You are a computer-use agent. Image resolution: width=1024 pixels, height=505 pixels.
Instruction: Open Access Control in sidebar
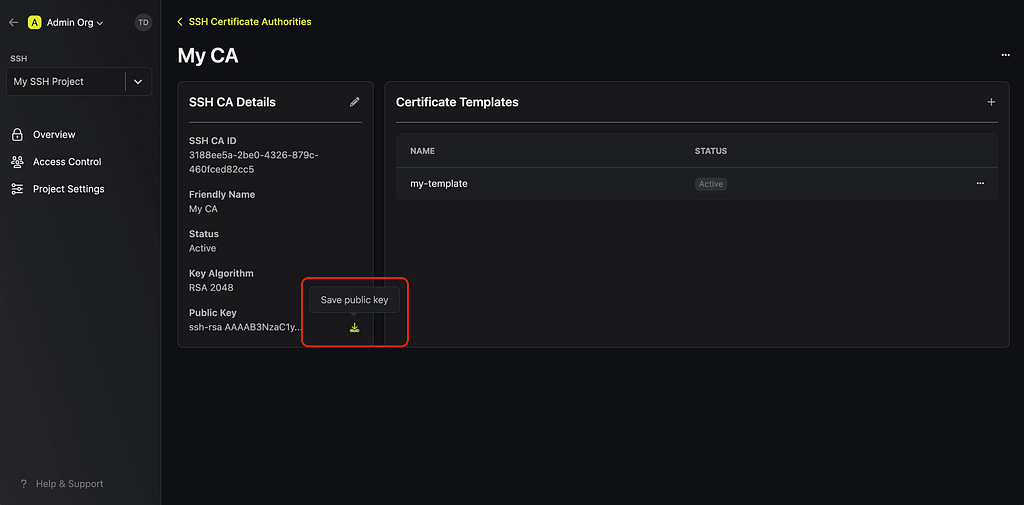67,161
